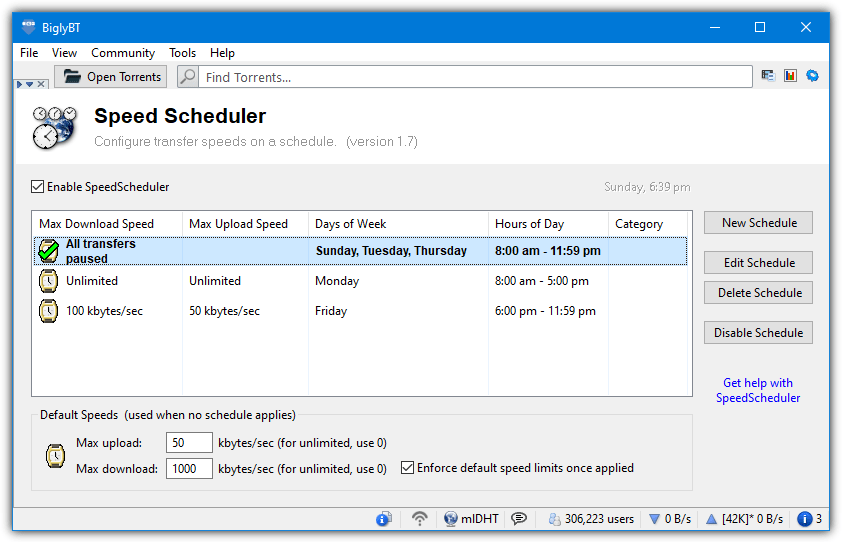
Task: Click '8:00 am - 11:59 pm' cell
Action: (548, 251)
